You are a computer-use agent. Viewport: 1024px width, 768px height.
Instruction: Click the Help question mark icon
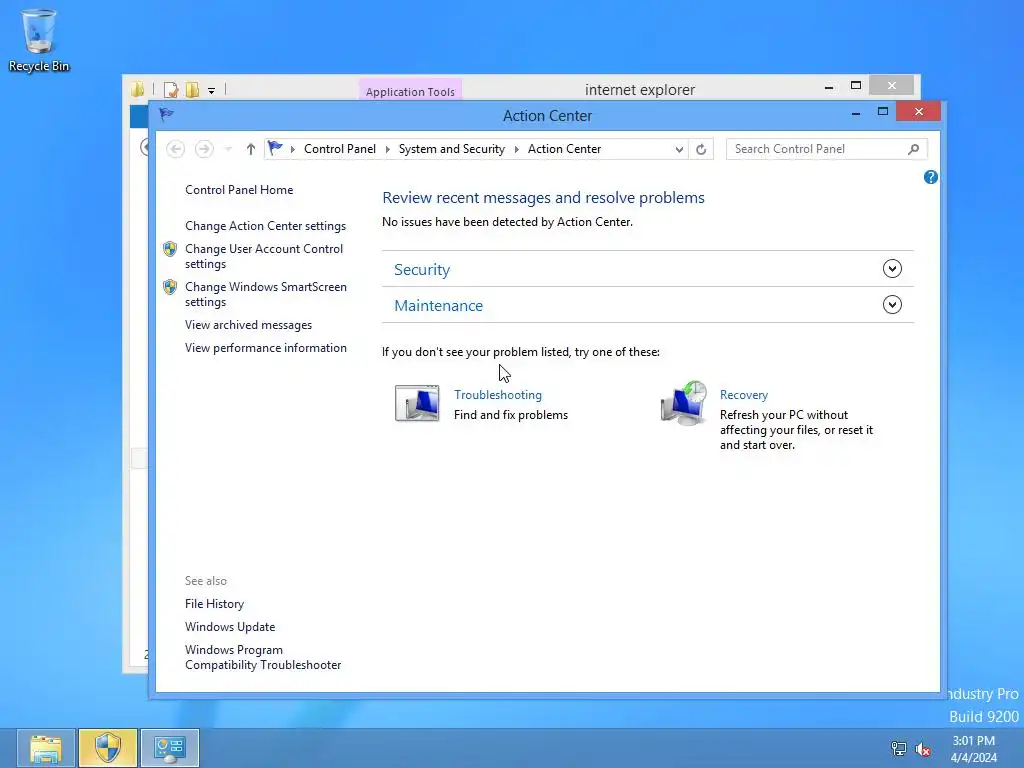(x=931, y=177)
